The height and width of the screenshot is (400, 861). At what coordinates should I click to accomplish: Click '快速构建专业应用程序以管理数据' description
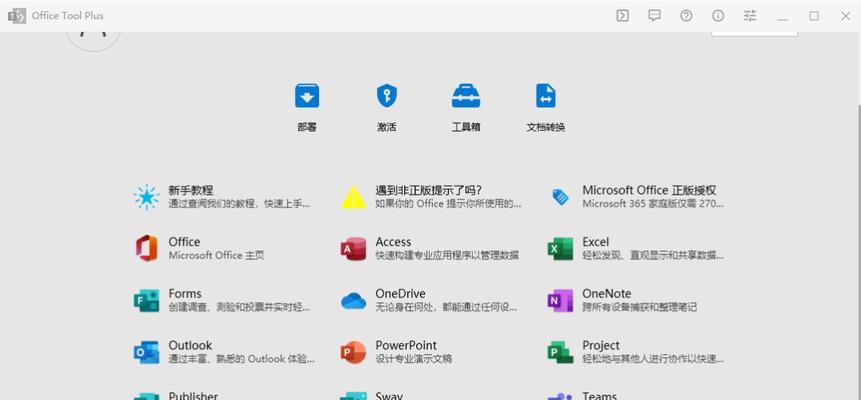click(x=447, y=255)
